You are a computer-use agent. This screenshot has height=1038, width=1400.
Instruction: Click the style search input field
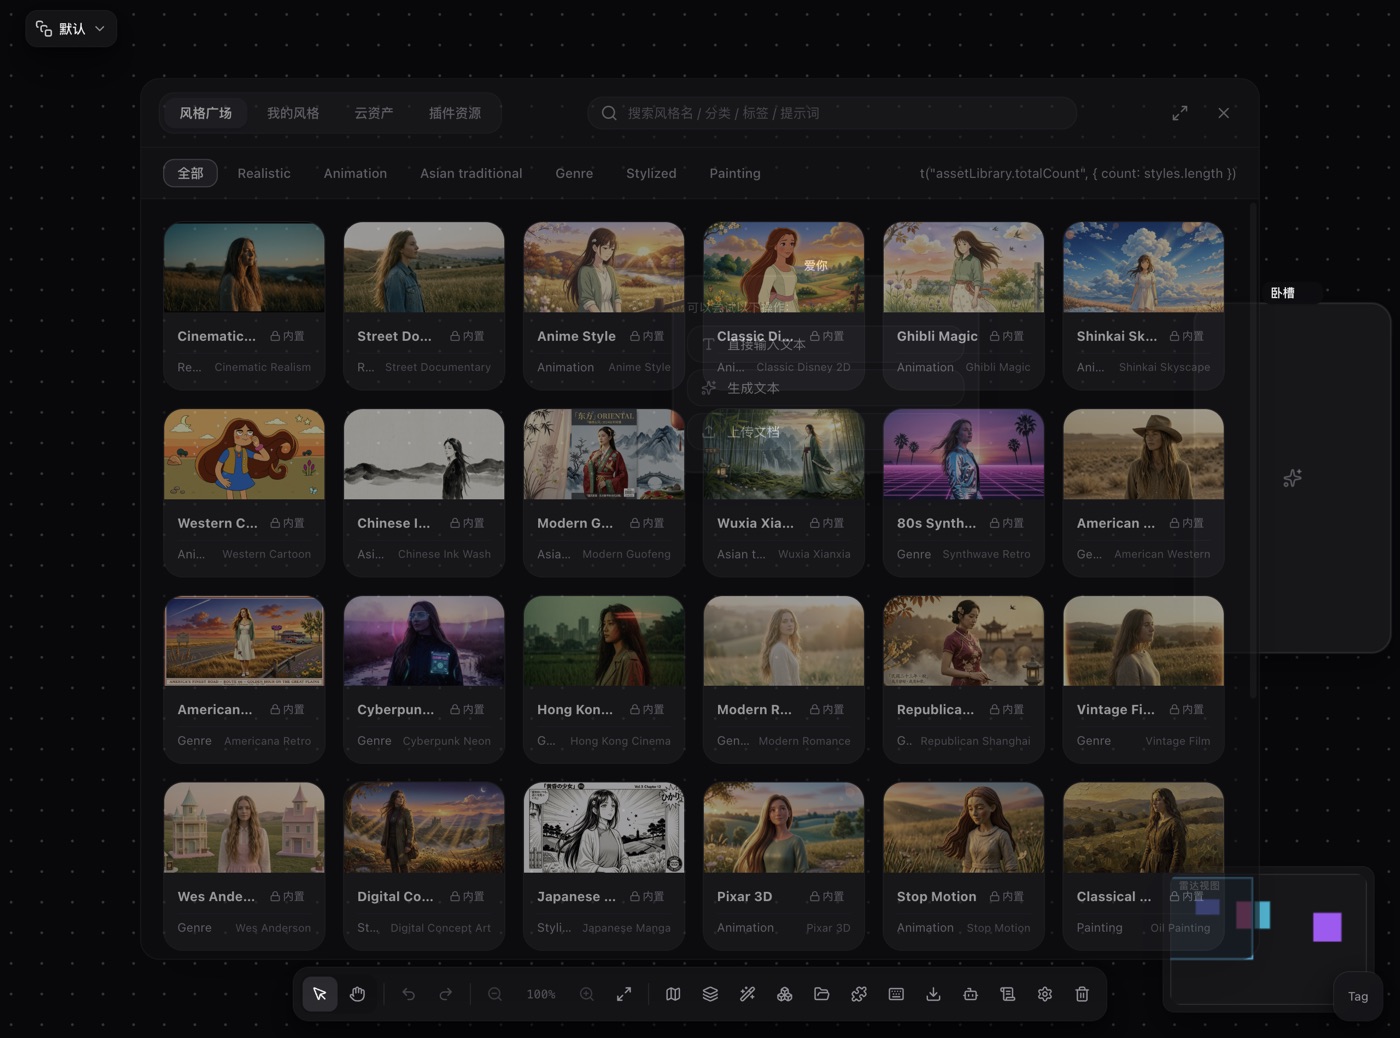tap(832, 113)
